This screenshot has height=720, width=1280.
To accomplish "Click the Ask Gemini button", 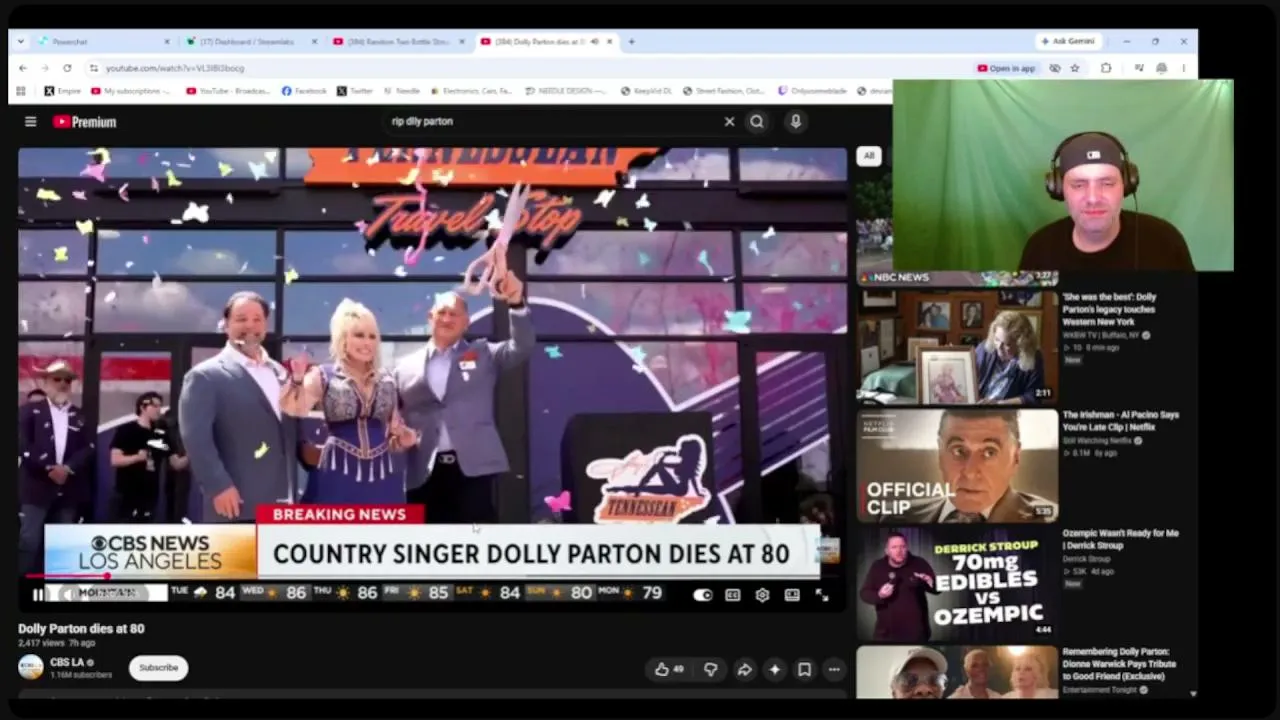I will 1068,42.
